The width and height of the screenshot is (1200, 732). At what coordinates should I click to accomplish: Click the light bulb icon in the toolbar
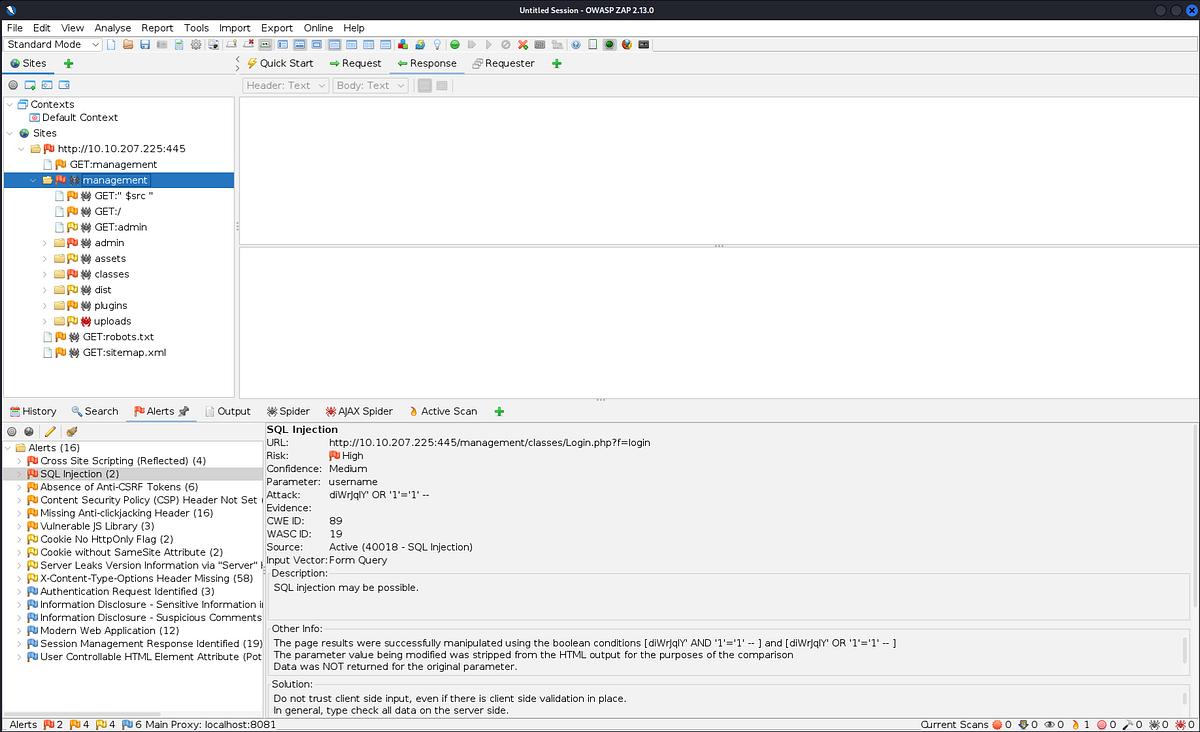point(437,45)
